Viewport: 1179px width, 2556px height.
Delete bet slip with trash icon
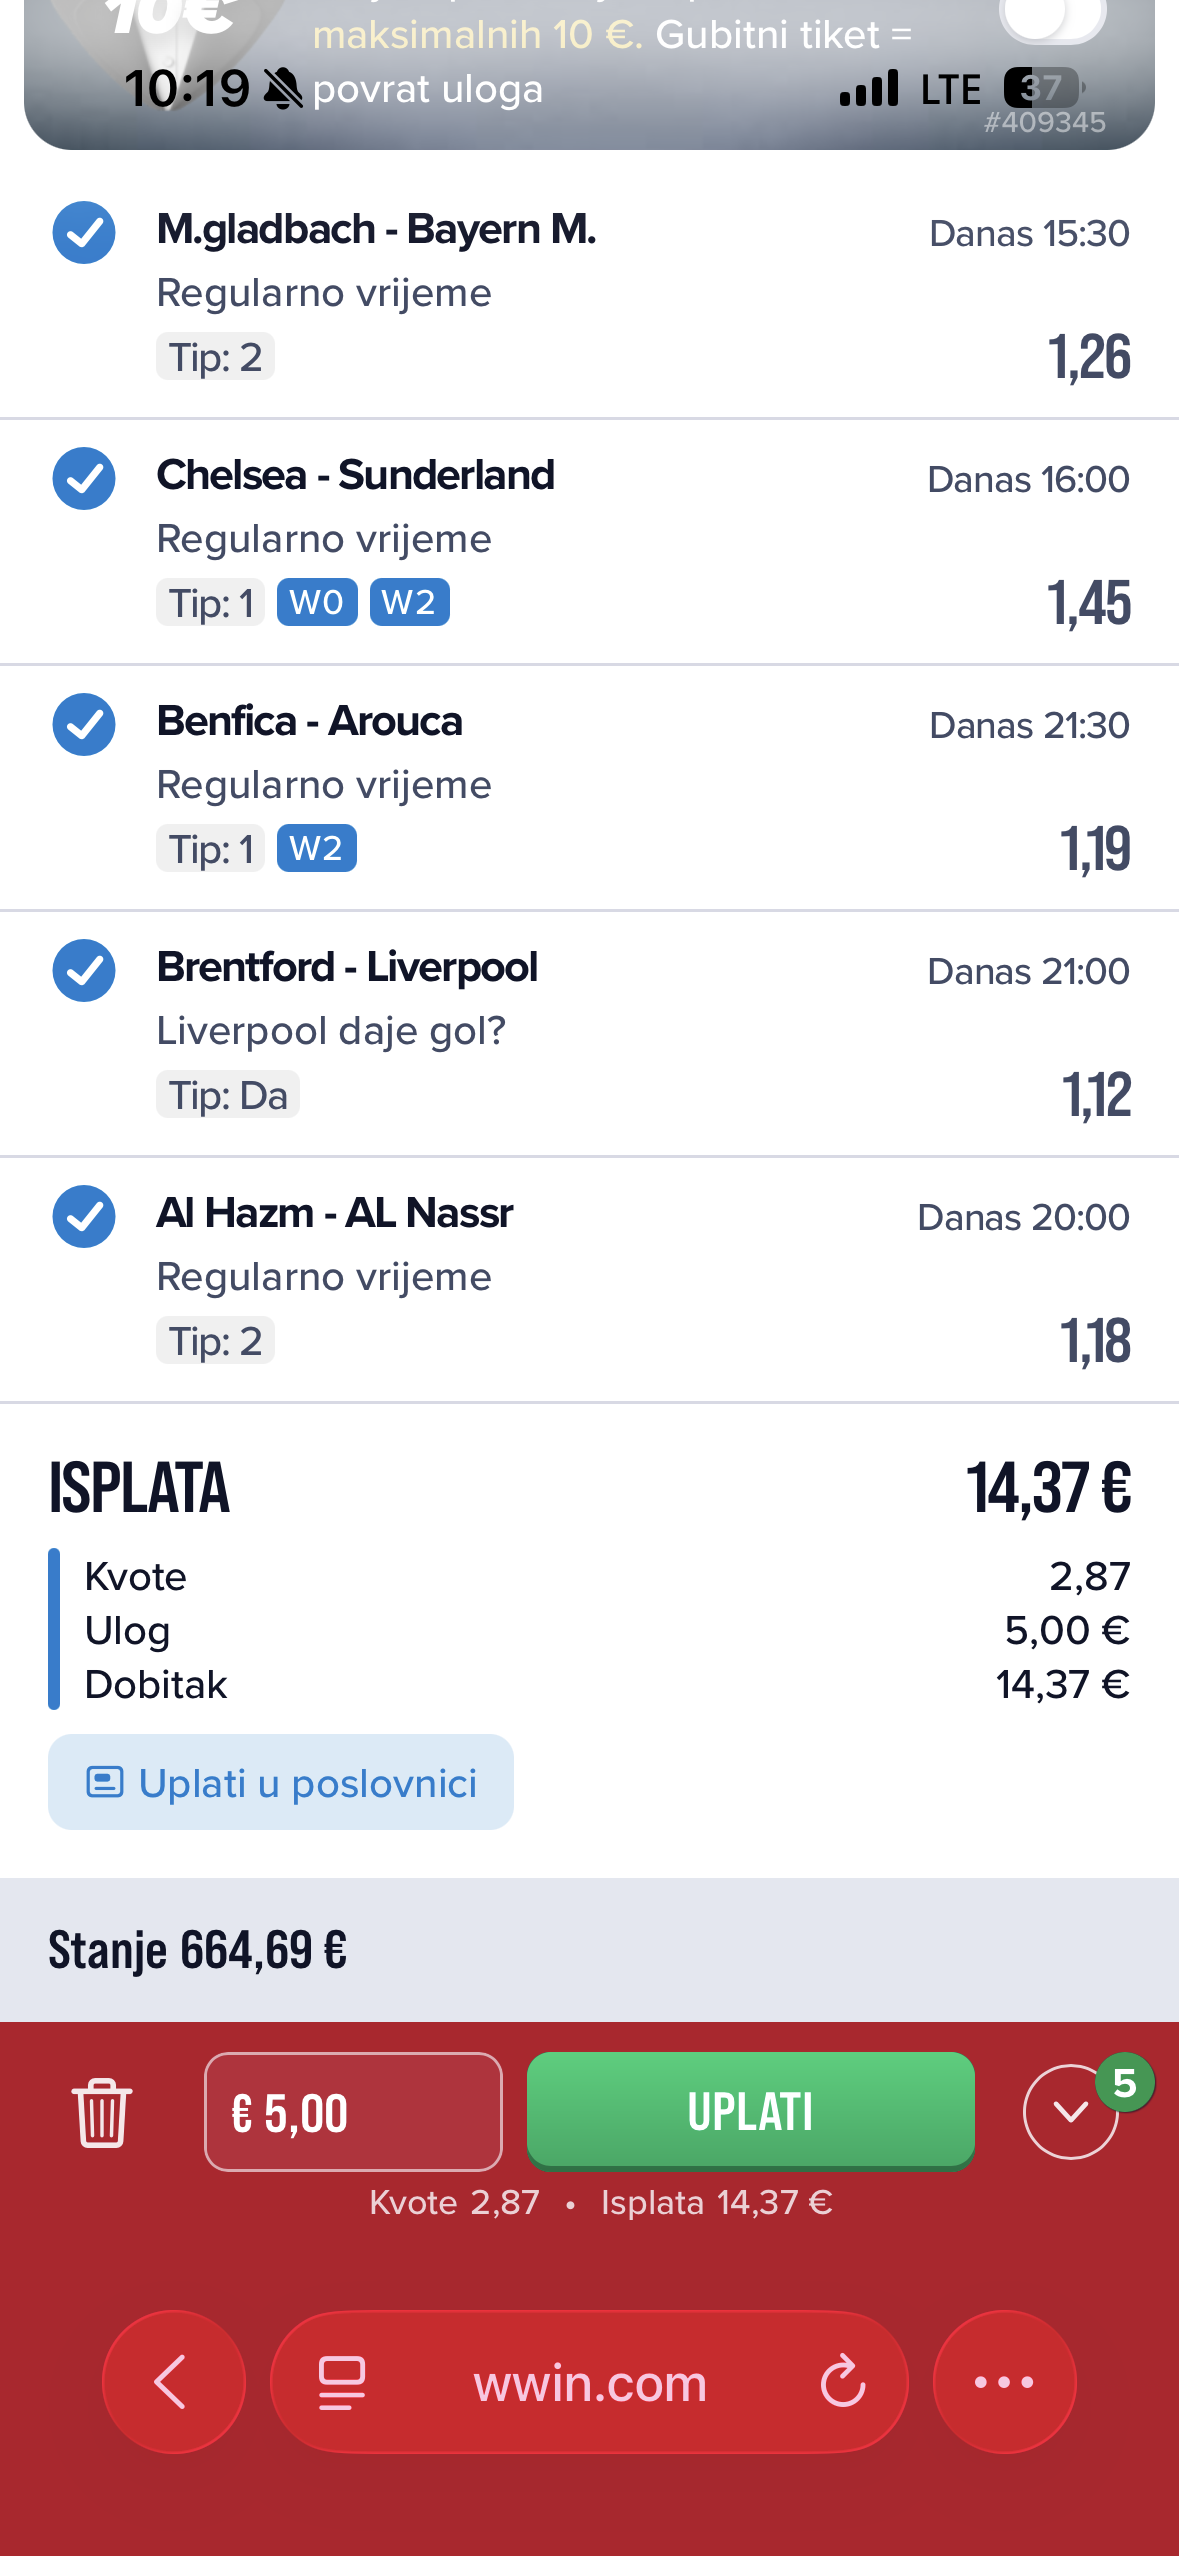click(x=101, y=2112)
